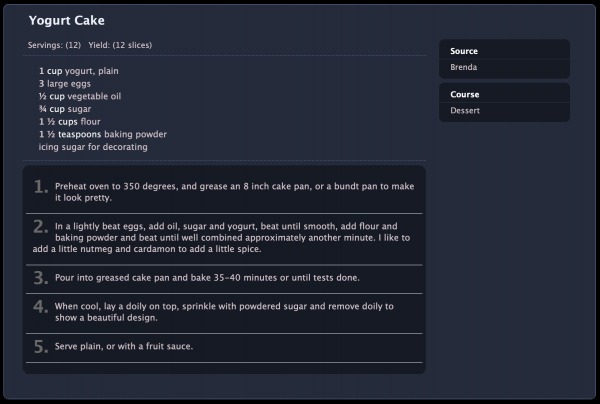Select the 1 ½ cups flour ingredient

point(69,122)
